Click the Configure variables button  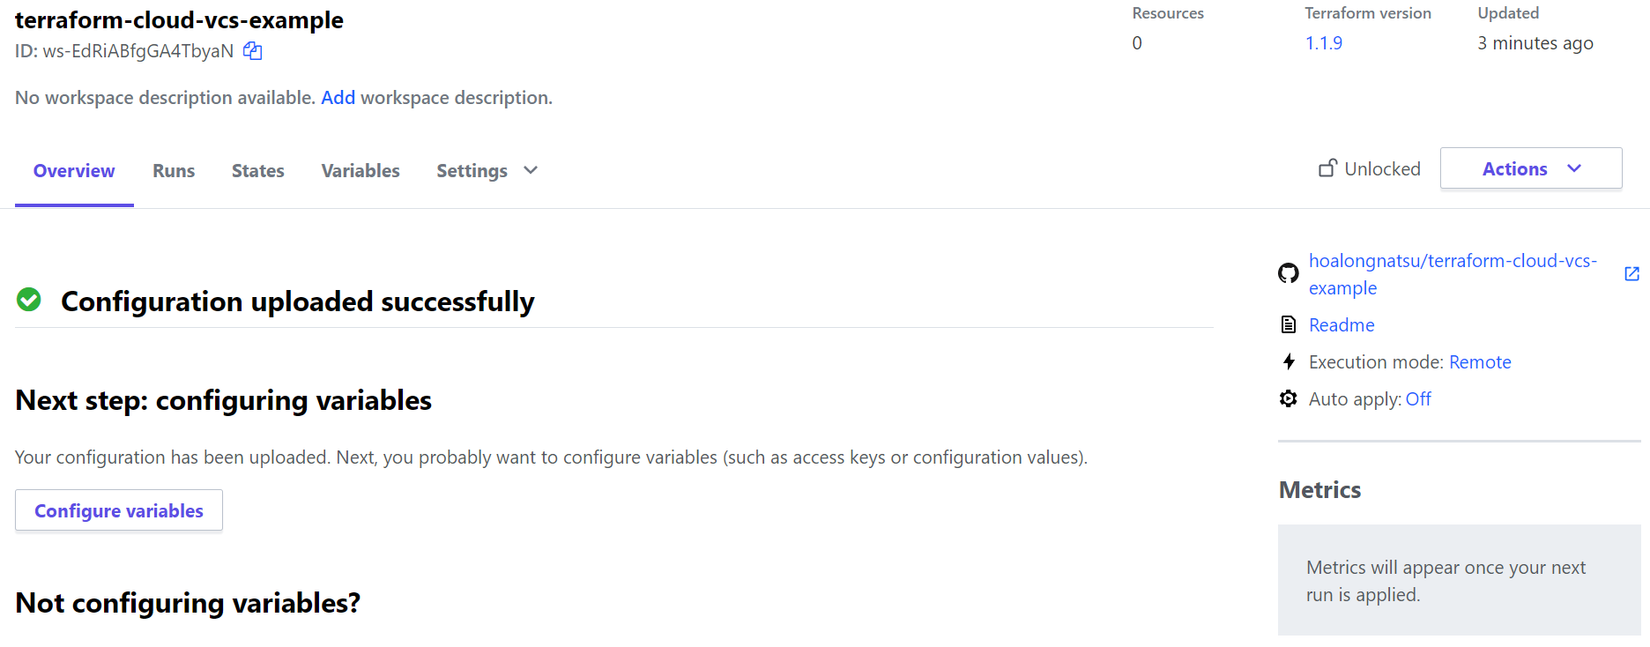click(x=119, y=511)
